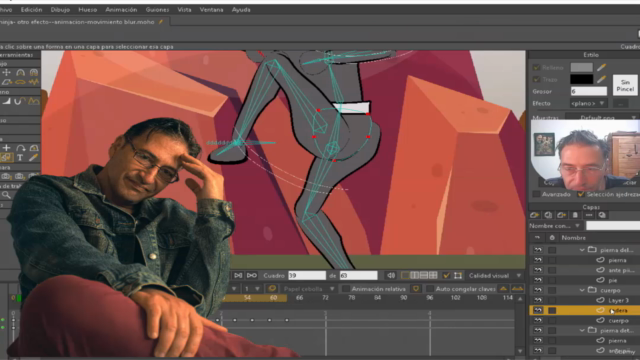Open the Dibujo menu
This screenshot has width=640, height=360.
(x=60, y=9)
